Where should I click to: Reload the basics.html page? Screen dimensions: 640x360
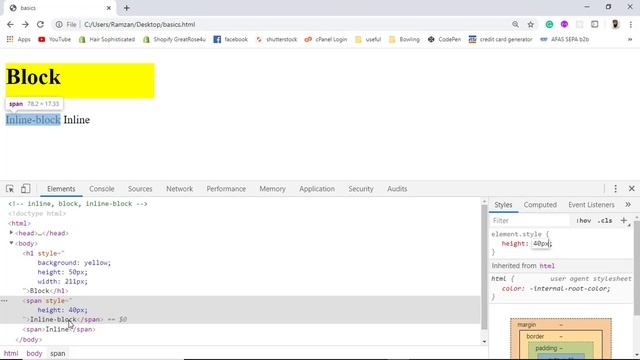(40, 24)
